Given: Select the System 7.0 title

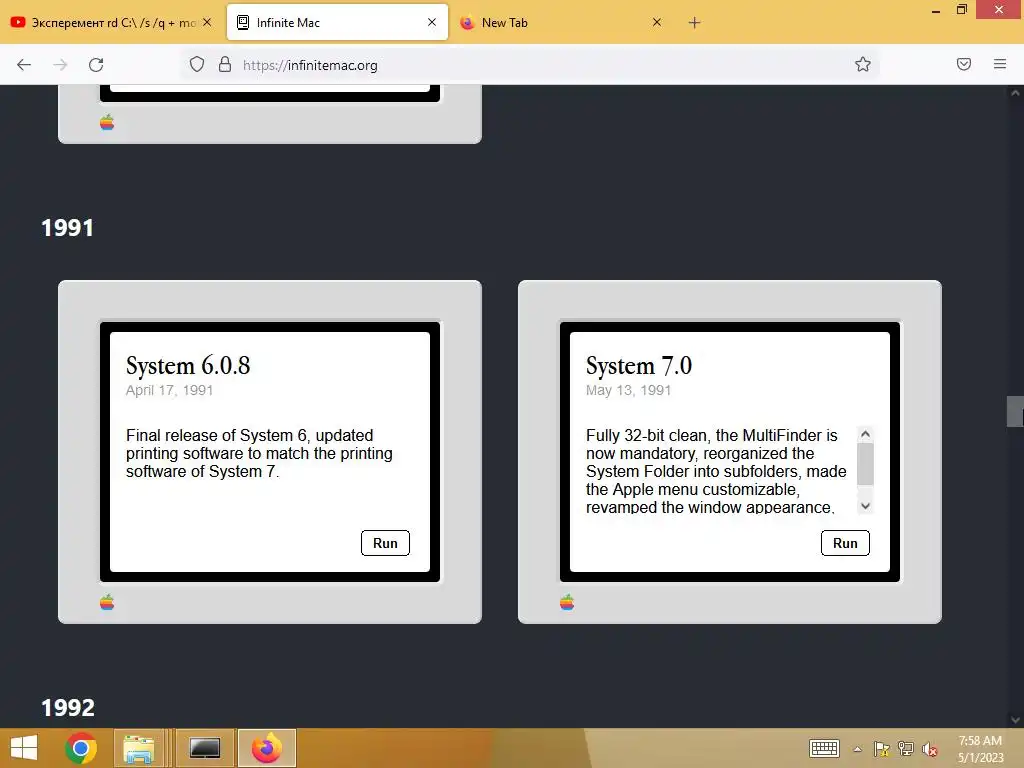Looking at the screenshot, I should click(x=639, y=366).
